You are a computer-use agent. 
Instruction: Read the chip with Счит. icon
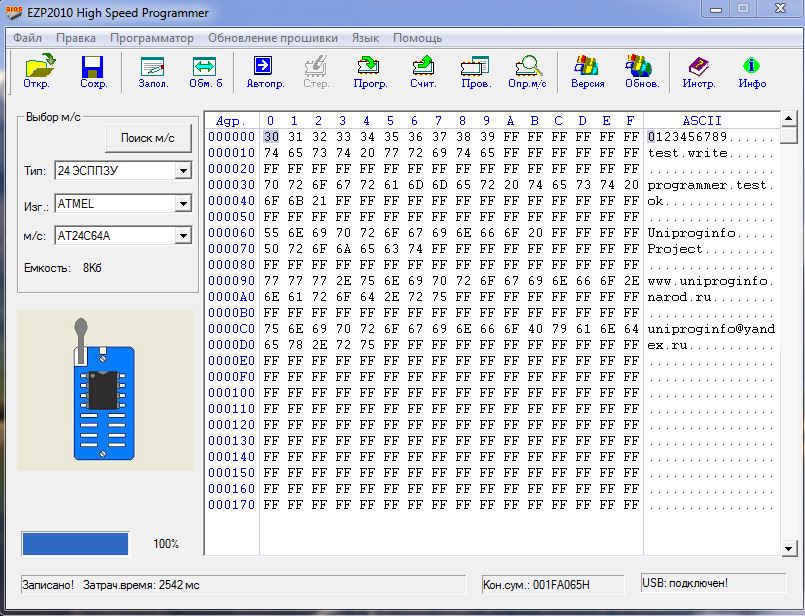click(423, 72)
